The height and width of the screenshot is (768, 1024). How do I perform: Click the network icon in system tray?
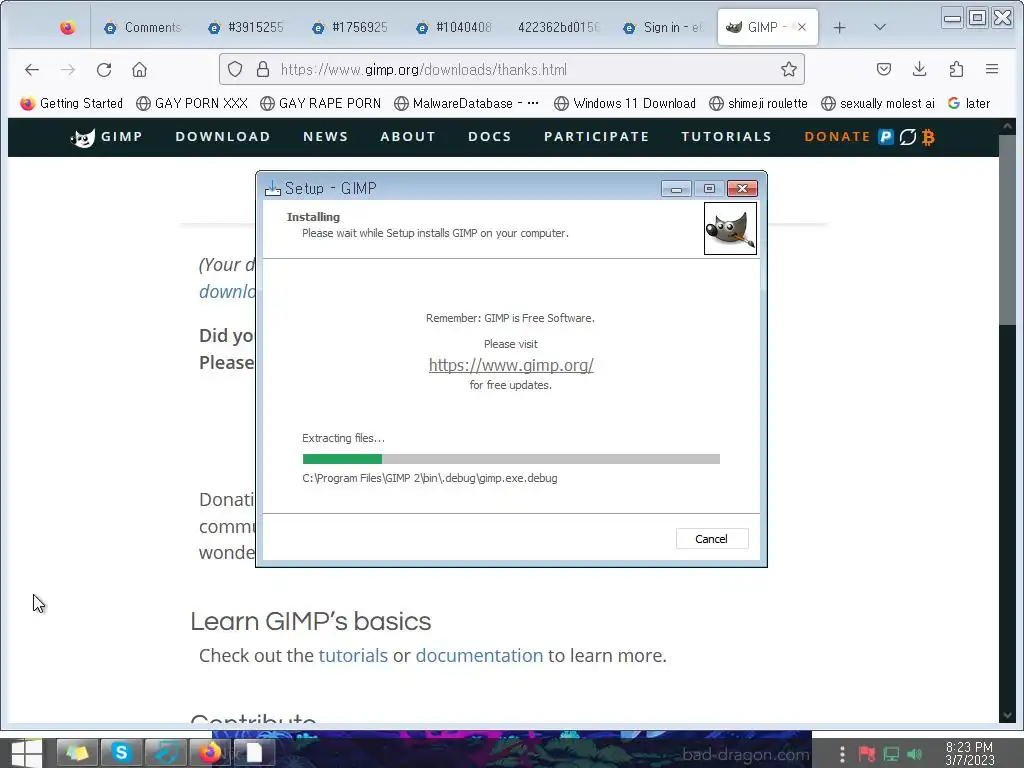(x=891, y=754)
